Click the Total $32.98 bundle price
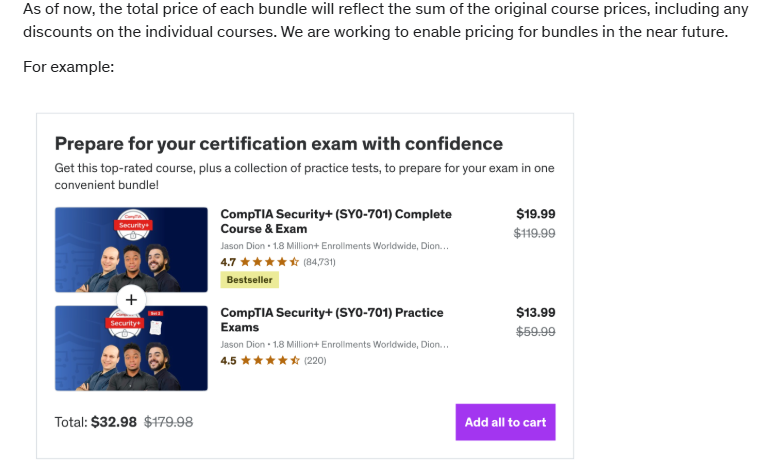 (113, 422)
